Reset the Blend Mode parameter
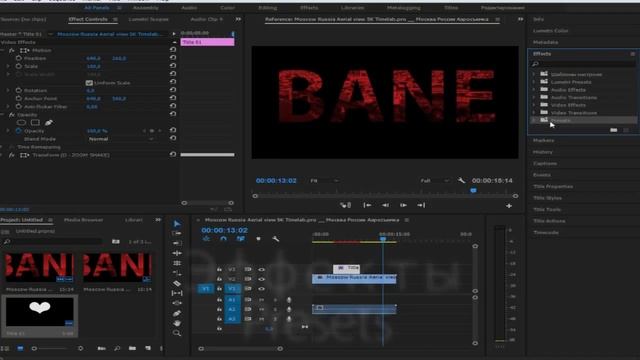The height and width of the screenshot is (360, 640). 173,138
